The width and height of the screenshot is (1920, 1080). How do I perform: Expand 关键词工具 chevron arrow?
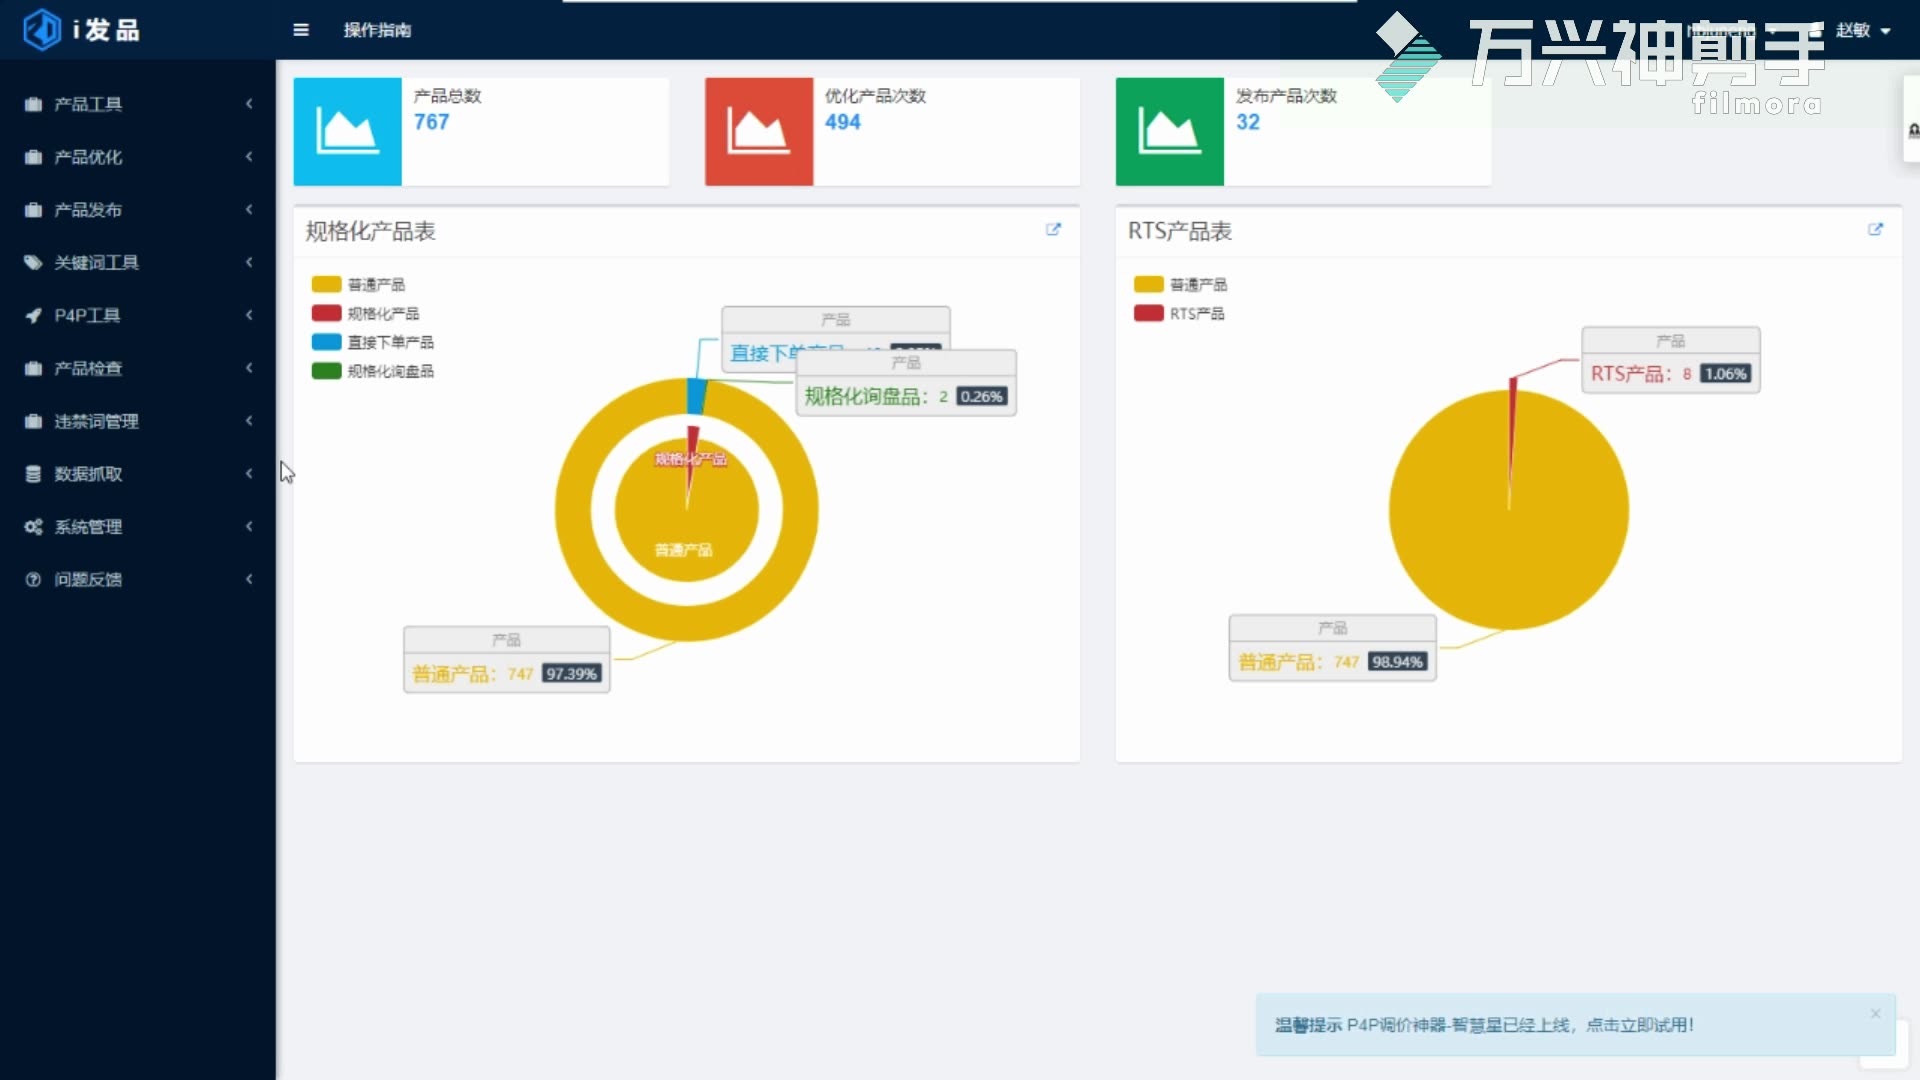pyautogui.click(x=249, y=263)
